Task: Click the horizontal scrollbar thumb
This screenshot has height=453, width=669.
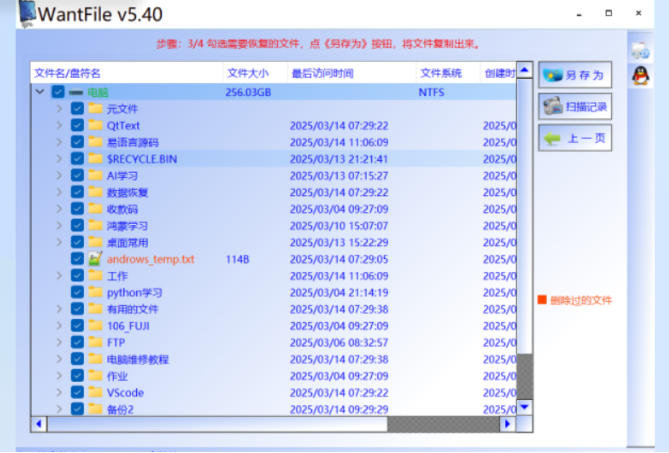Action: 217,424
